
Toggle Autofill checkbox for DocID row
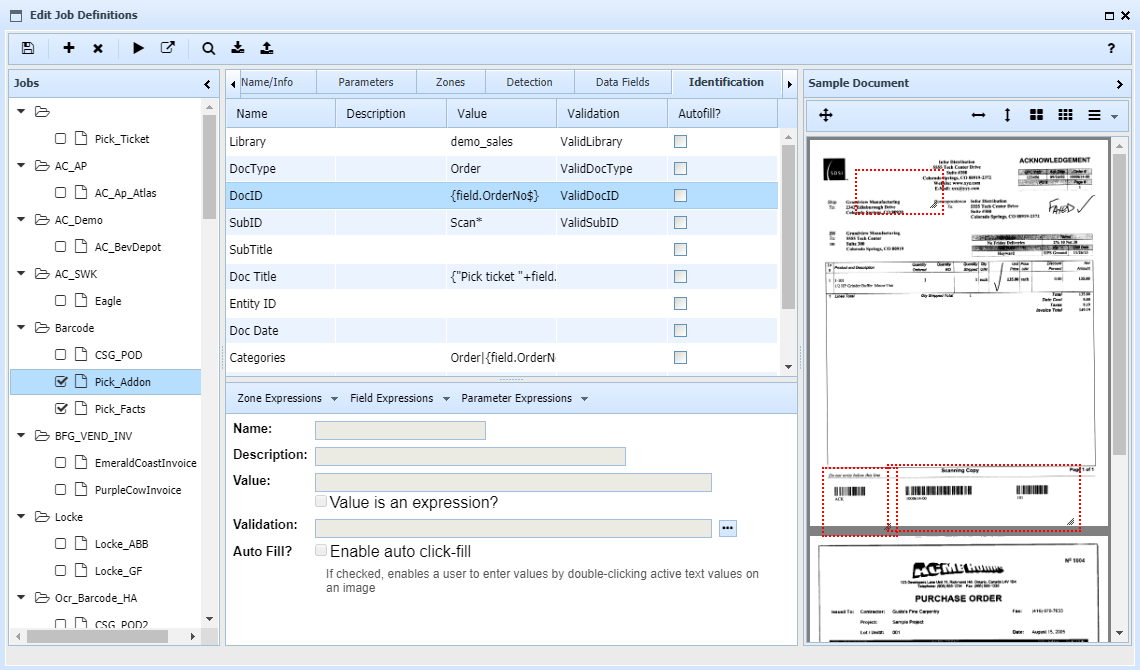(680, 196)
